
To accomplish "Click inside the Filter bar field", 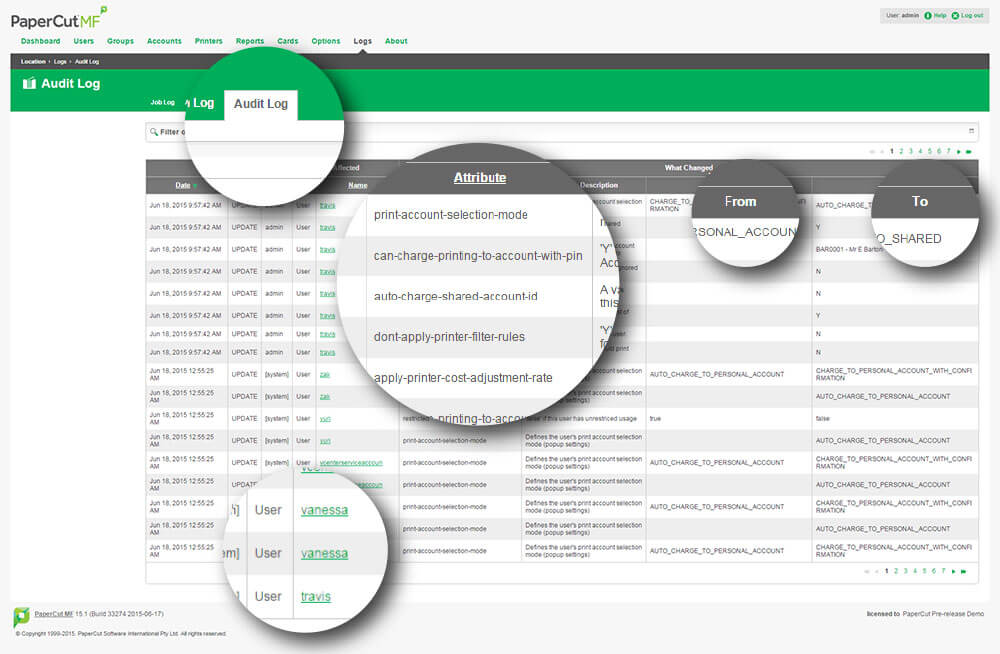I will point(562,132).
